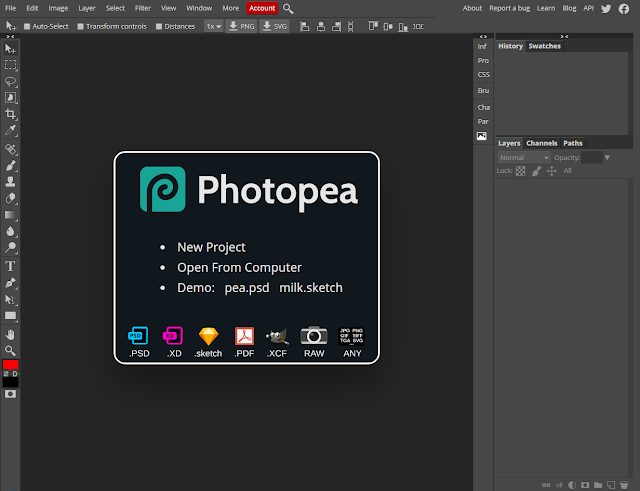Click the PNG export button
The image size is (640, 491).
(241, 27)
